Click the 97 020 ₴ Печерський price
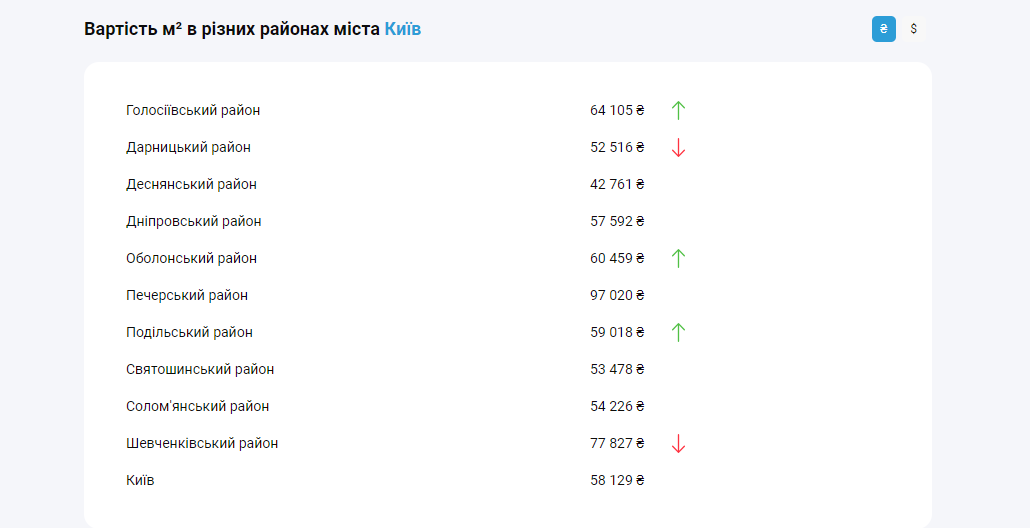The image size is (1030, 528). point(617,295)
